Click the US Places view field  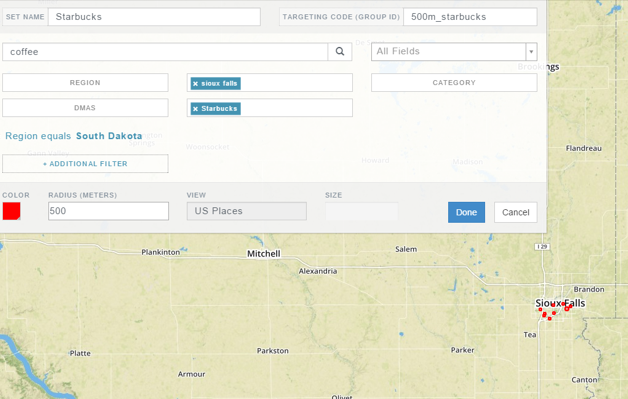pos(246,211)
